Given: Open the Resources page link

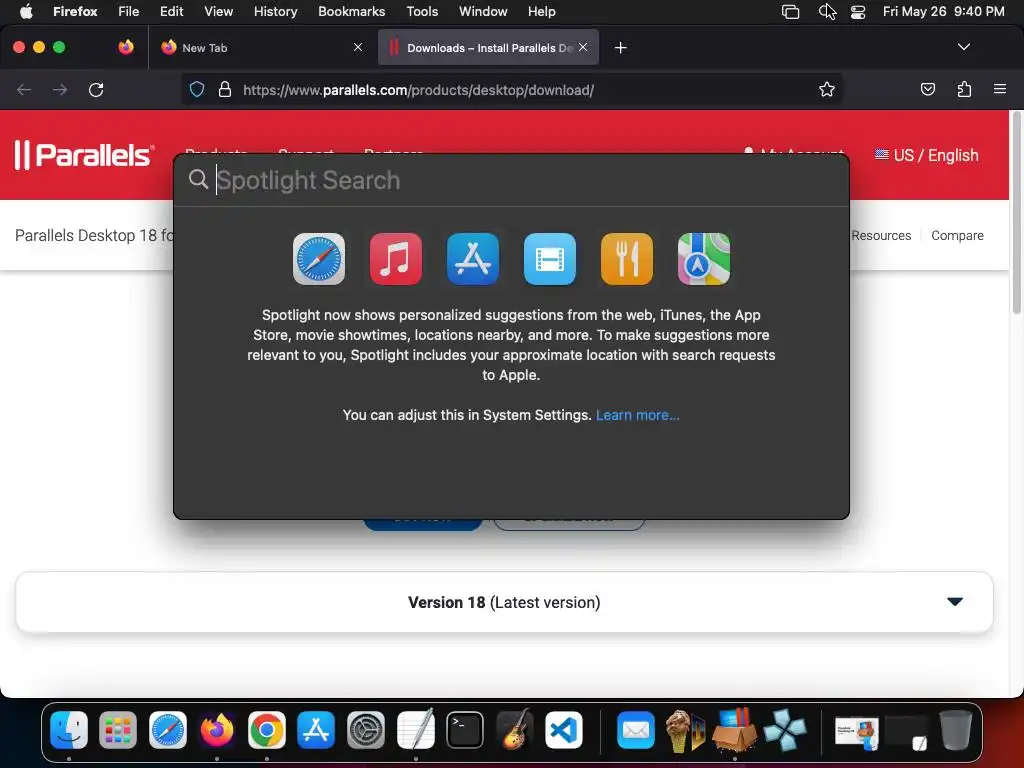Looking at the screenshot, I should coord(881,236).
